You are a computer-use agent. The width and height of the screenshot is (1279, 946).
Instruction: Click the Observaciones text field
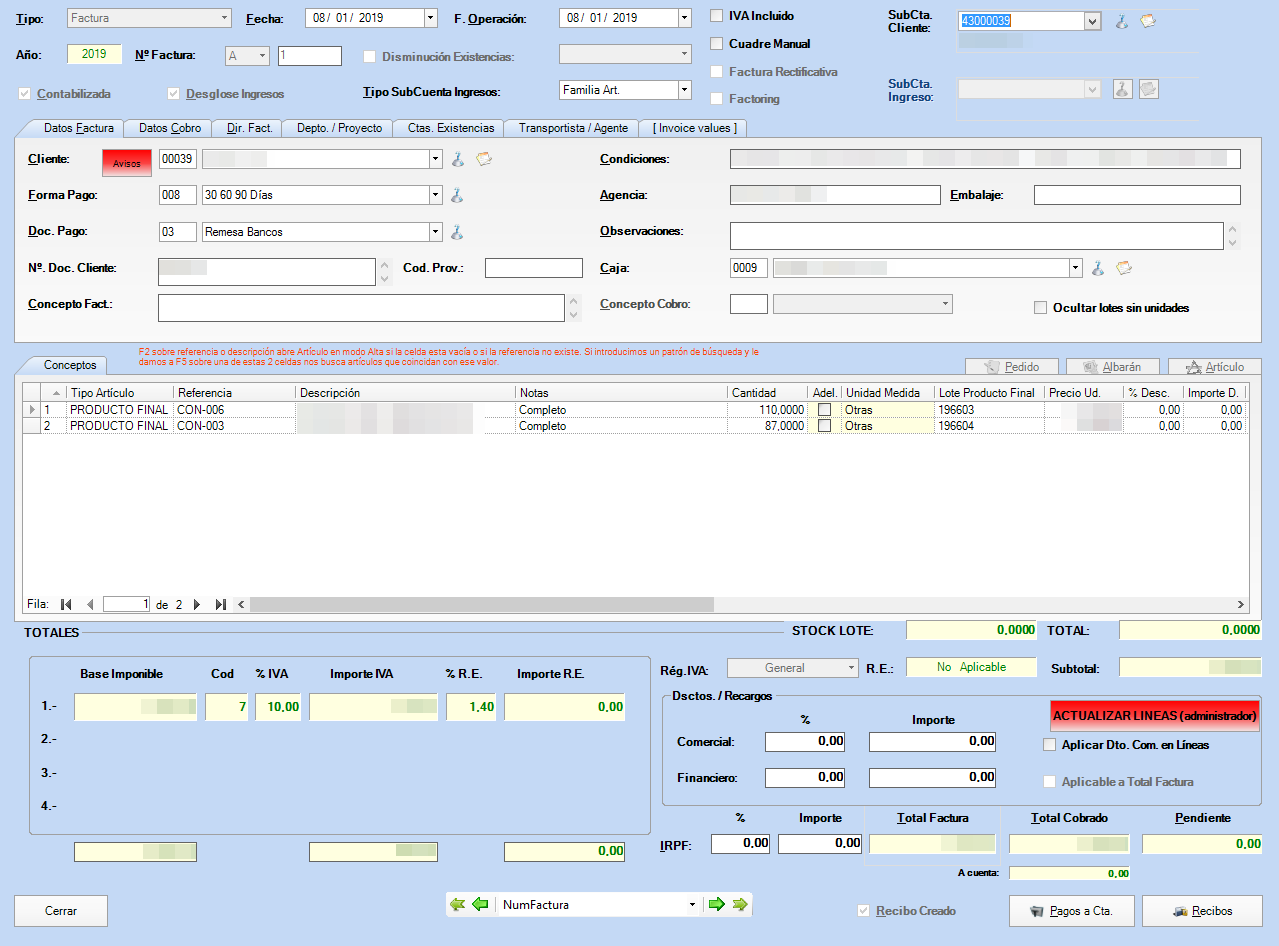[977, 236]
